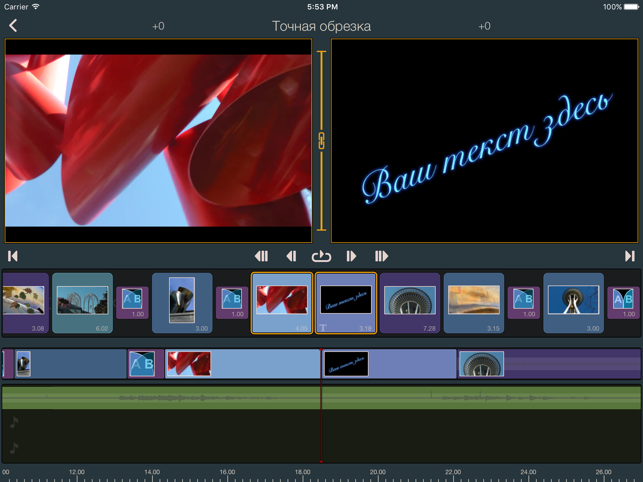643x482 pixels.
Task: Select the title text clip in storyboard
Action: coord(346,302)
